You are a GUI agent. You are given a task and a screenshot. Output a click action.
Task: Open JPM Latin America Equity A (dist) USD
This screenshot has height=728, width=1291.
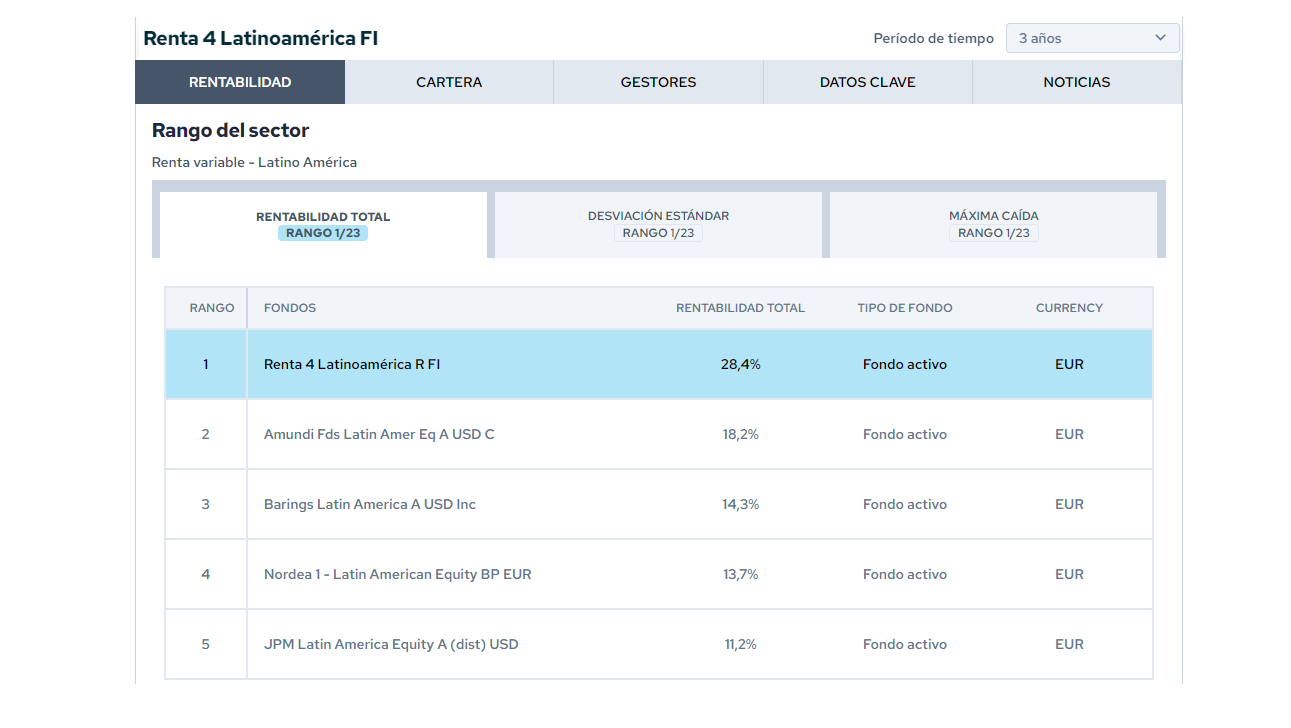pos(391,644)
